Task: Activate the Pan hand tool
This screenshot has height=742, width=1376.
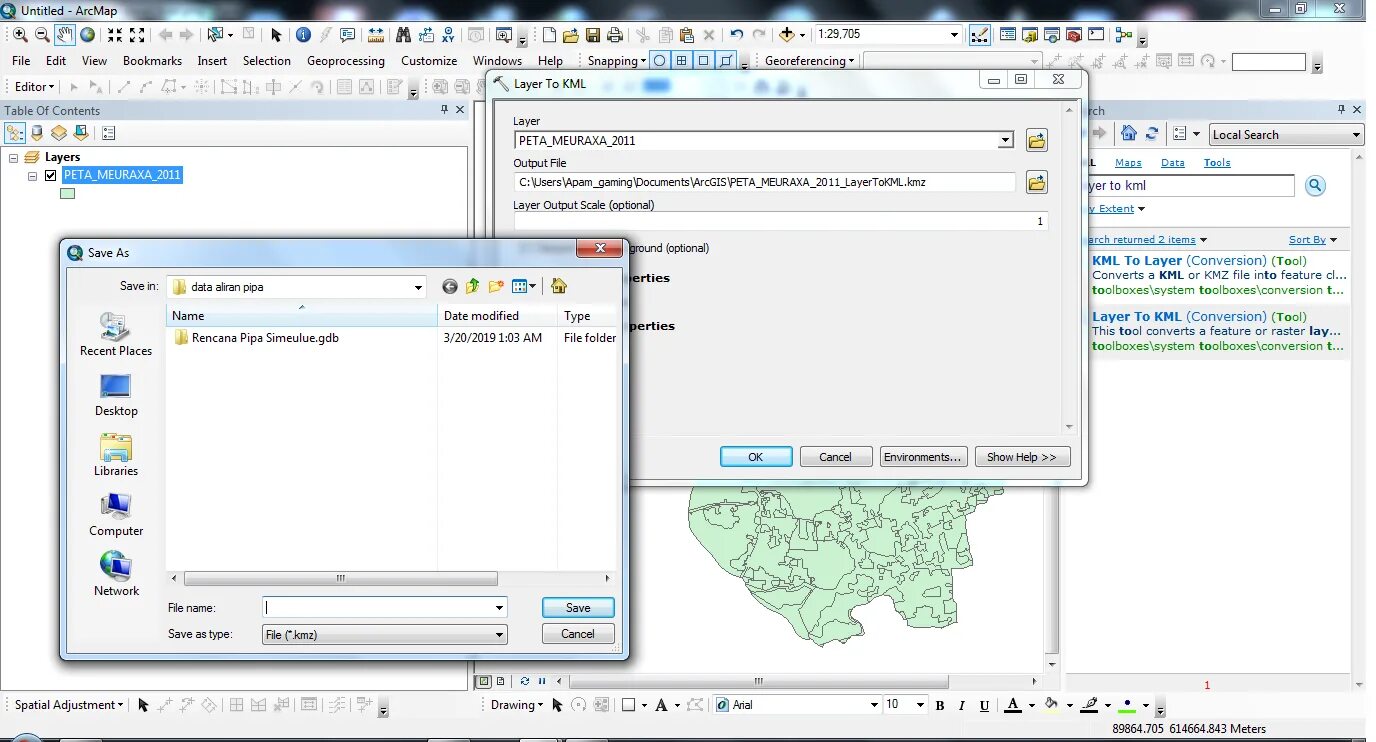Action: tap(65, 35)
